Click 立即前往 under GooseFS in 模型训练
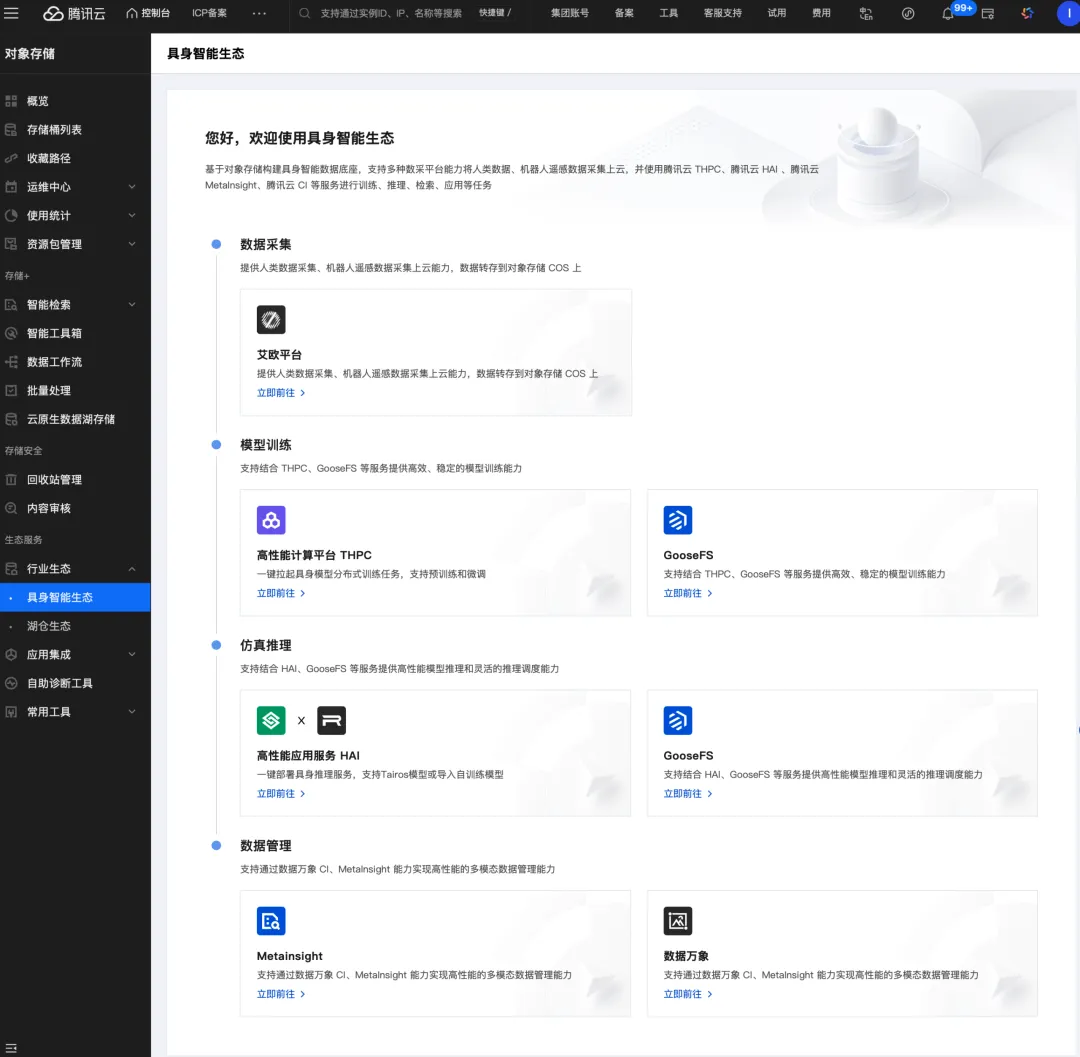1080x1057 pixels. (688, 593)
